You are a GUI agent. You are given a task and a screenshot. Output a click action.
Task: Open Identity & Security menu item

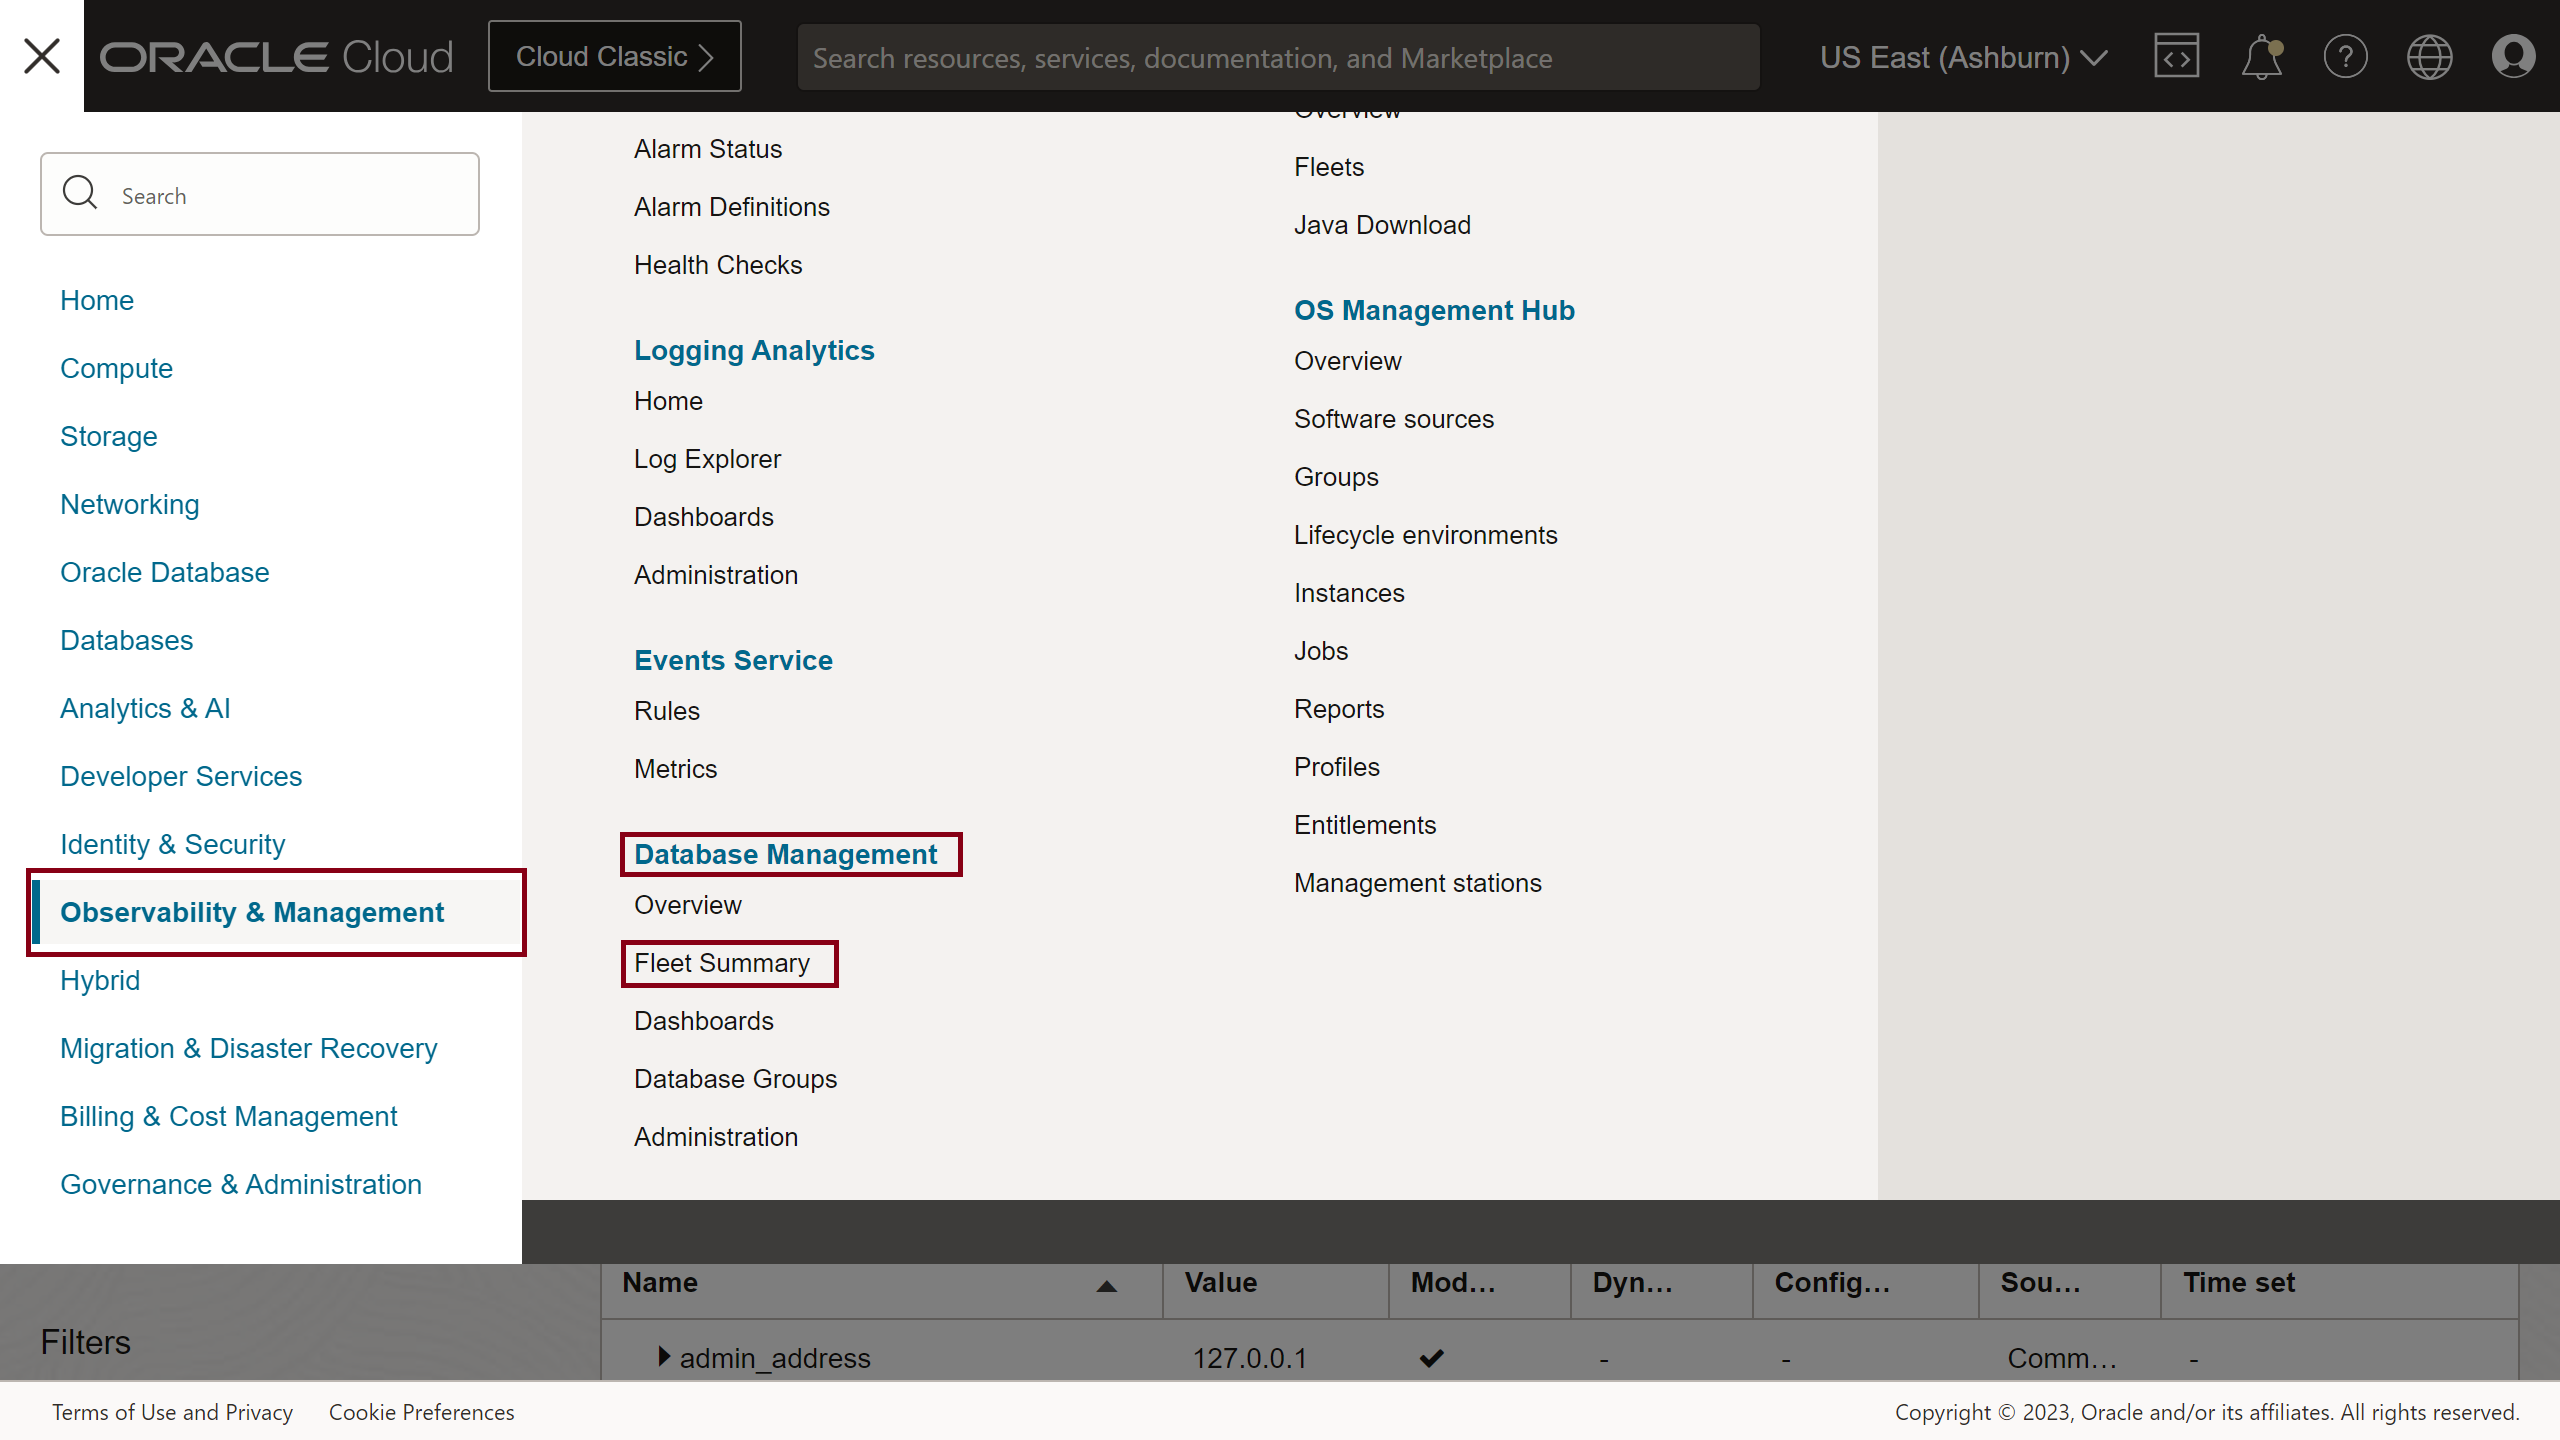point(171,844)
